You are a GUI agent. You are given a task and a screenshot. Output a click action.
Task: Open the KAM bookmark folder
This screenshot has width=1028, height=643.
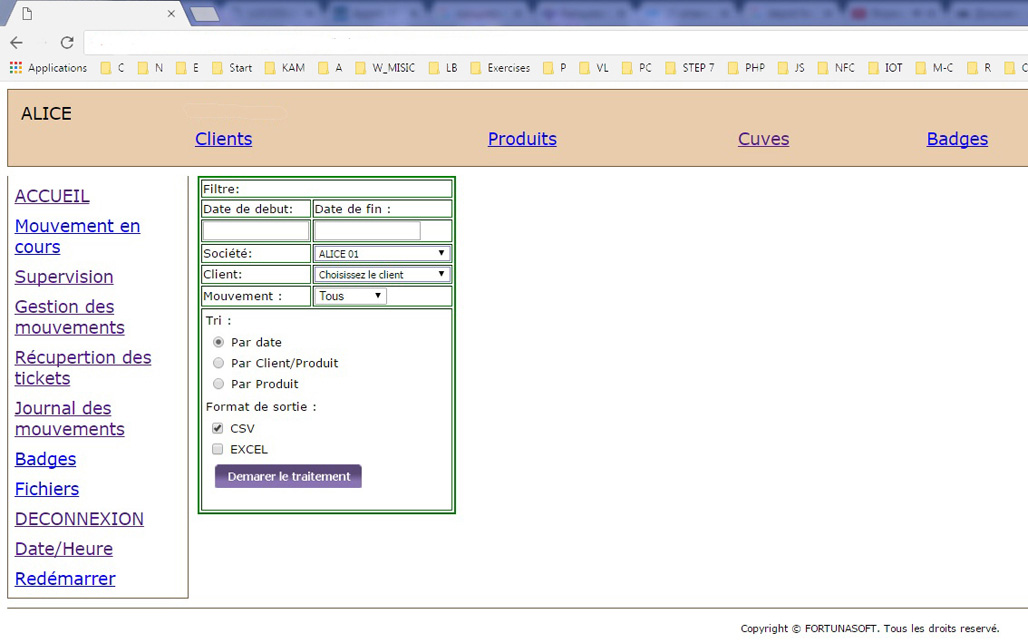284,68
